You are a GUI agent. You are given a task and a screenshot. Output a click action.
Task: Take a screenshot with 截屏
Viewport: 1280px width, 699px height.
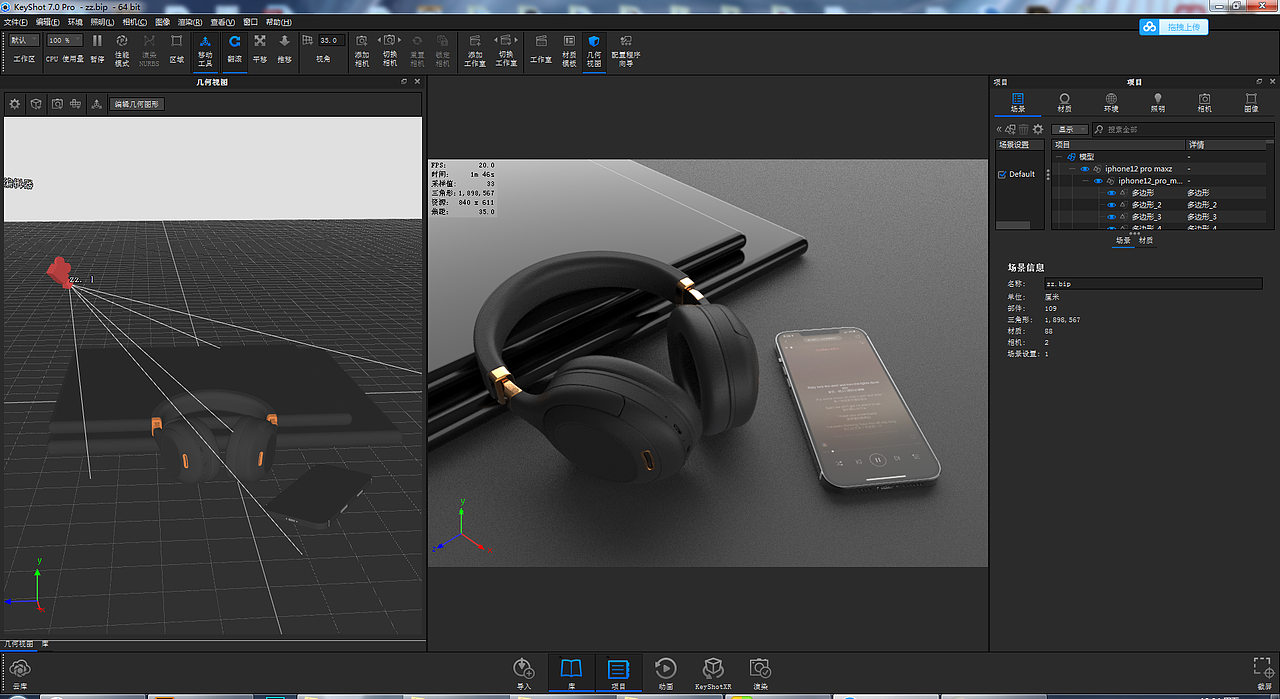click(1264, 673)
